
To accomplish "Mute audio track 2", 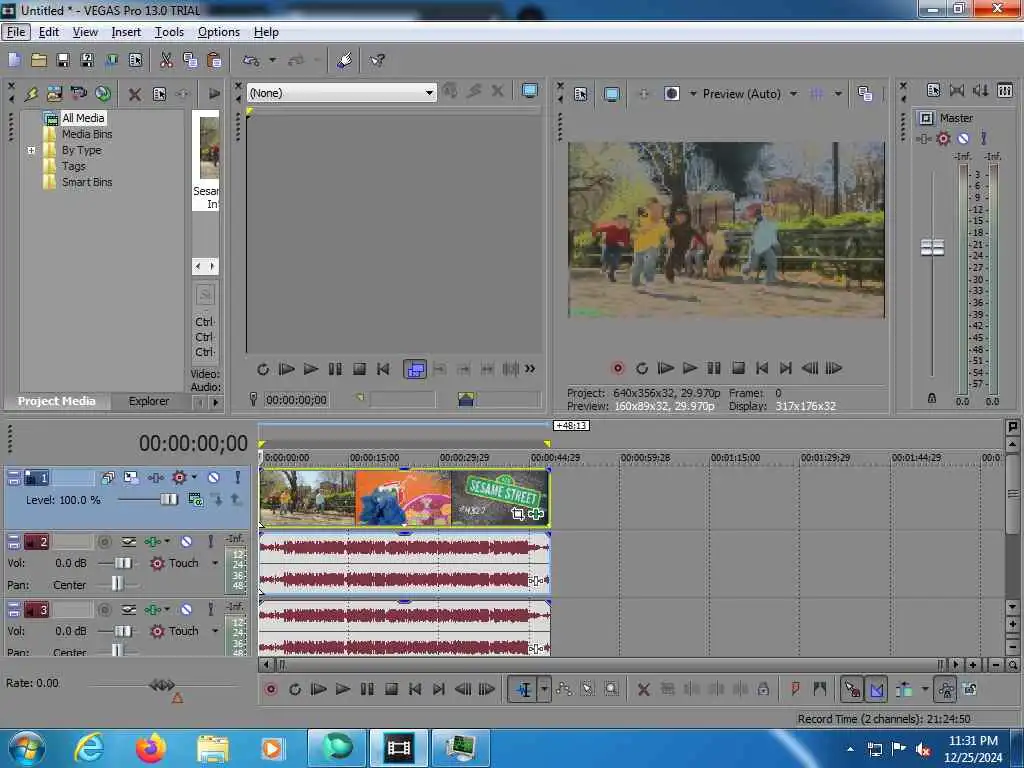I will (186, 541).
